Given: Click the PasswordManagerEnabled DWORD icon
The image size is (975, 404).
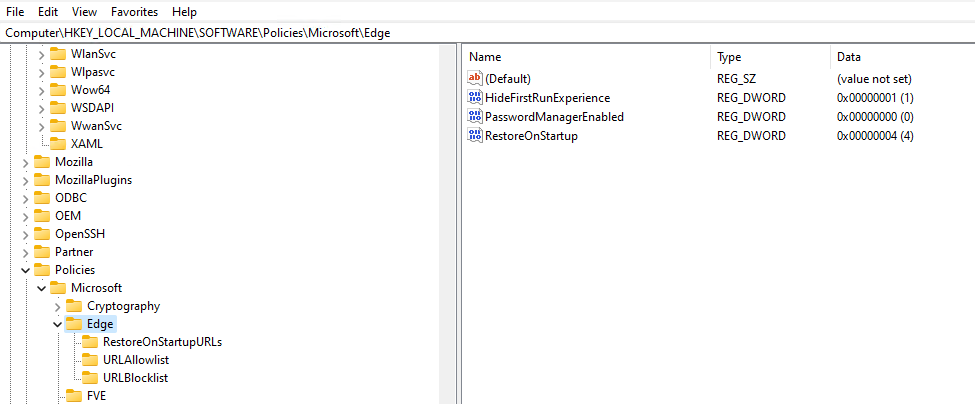Looking at the screenshot, I should pyautogui.click(x=475, y=117).
